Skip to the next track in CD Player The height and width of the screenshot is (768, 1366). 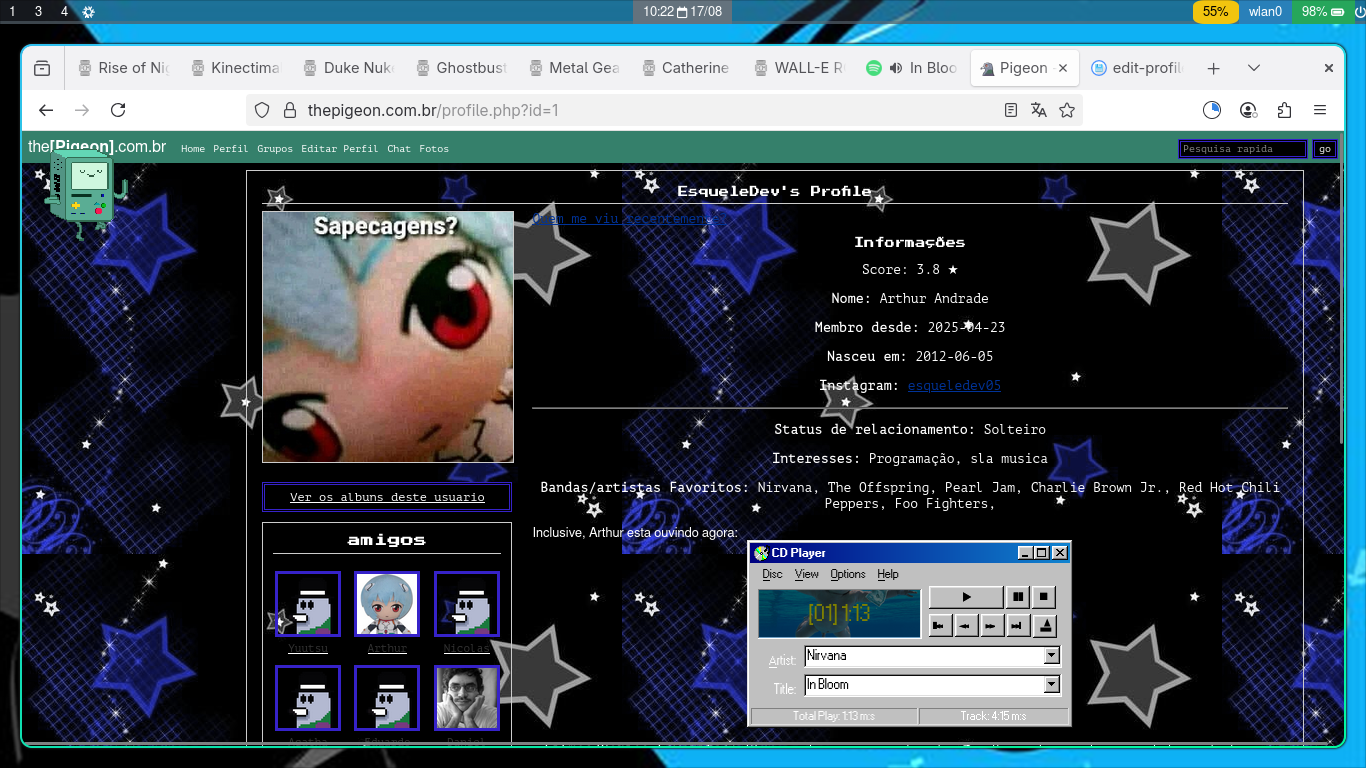click(x=1018, y=626)
